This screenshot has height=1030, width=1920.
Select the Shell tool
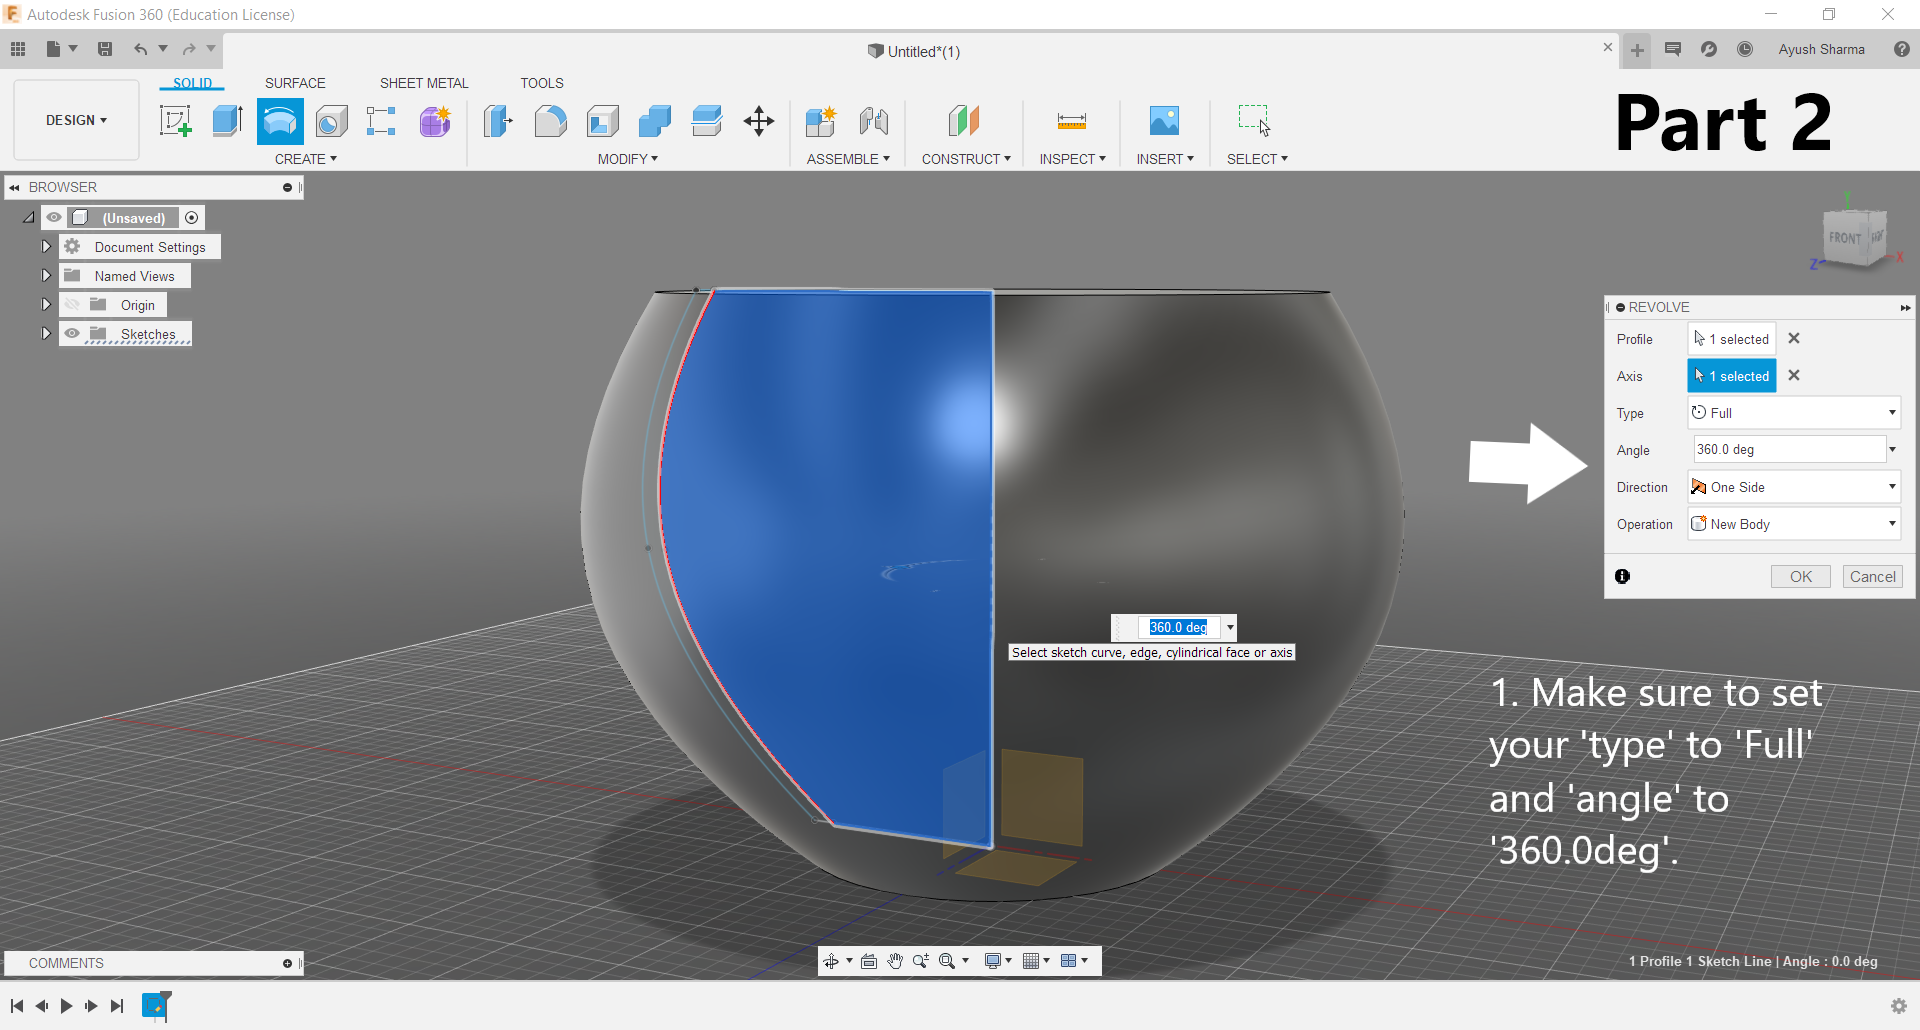(x=602, y=121)
